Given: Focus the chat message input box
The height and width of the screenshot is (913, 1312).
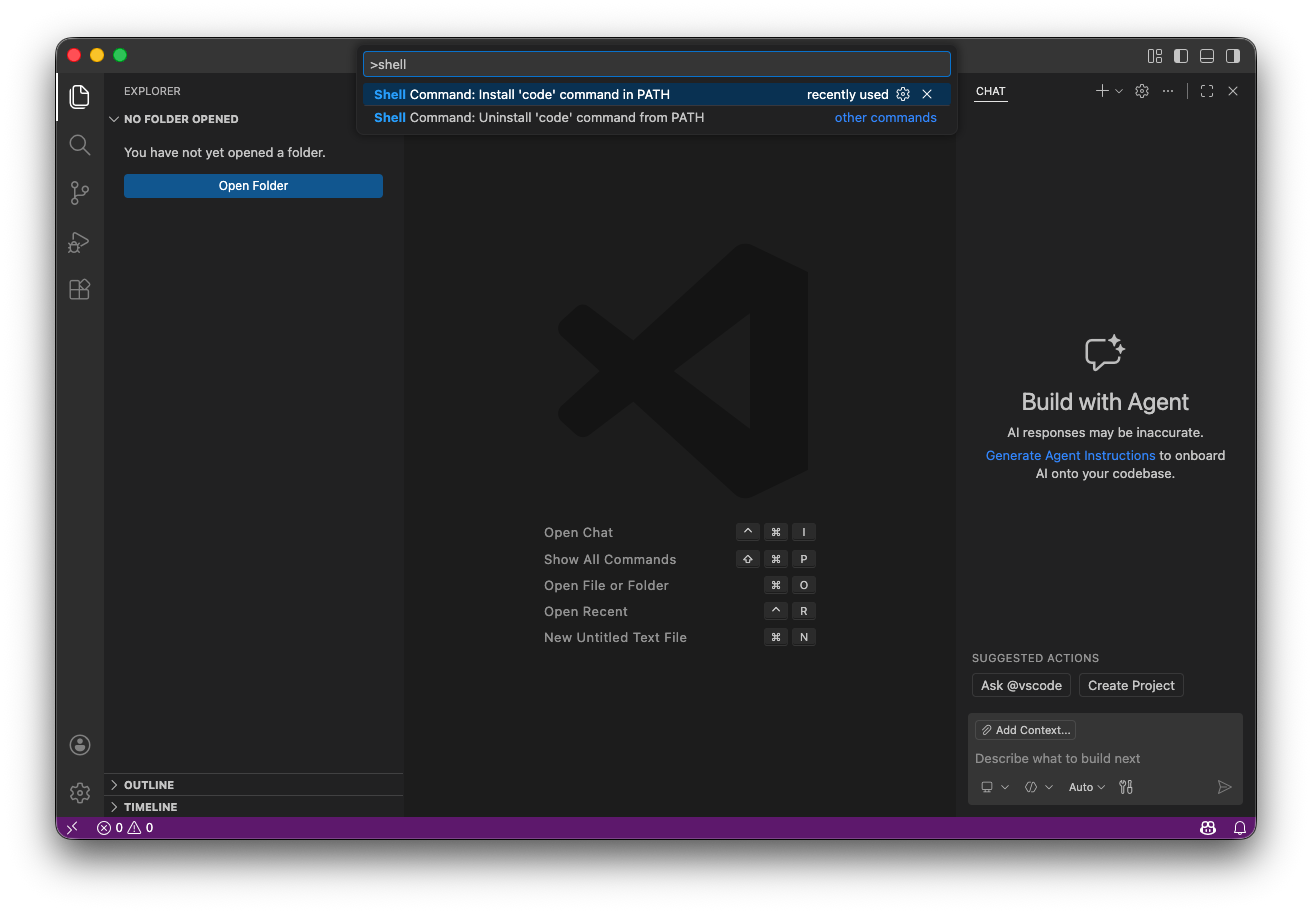Looking at the screenshot, I should coord(1105,758).
